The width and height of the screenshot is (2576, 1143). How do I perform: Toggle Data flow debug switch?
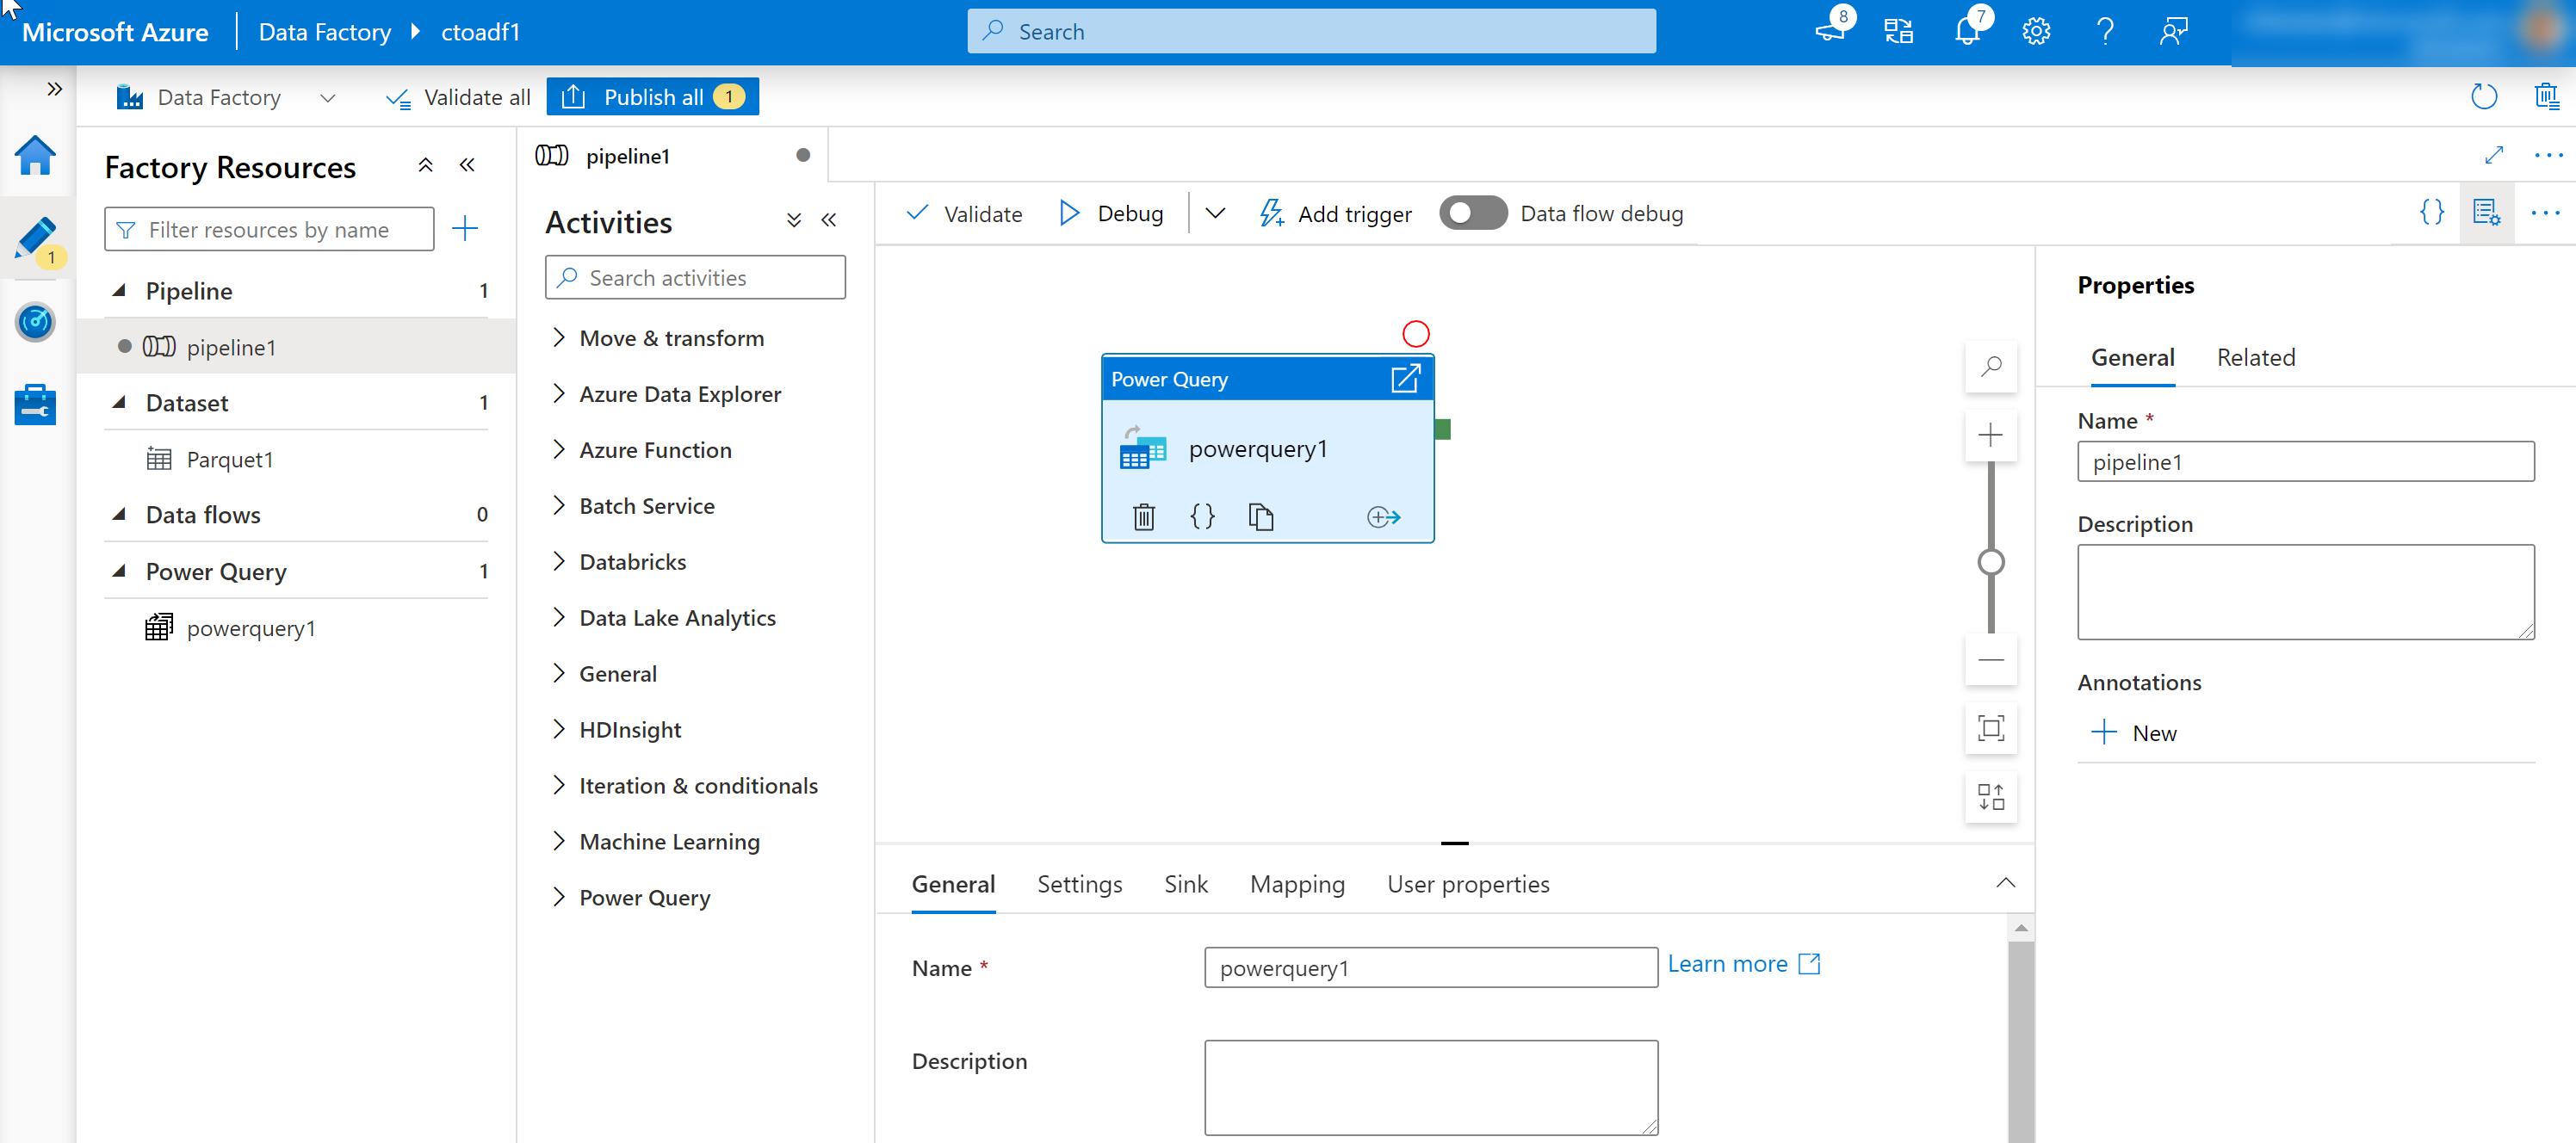[x=1472, y=213]
